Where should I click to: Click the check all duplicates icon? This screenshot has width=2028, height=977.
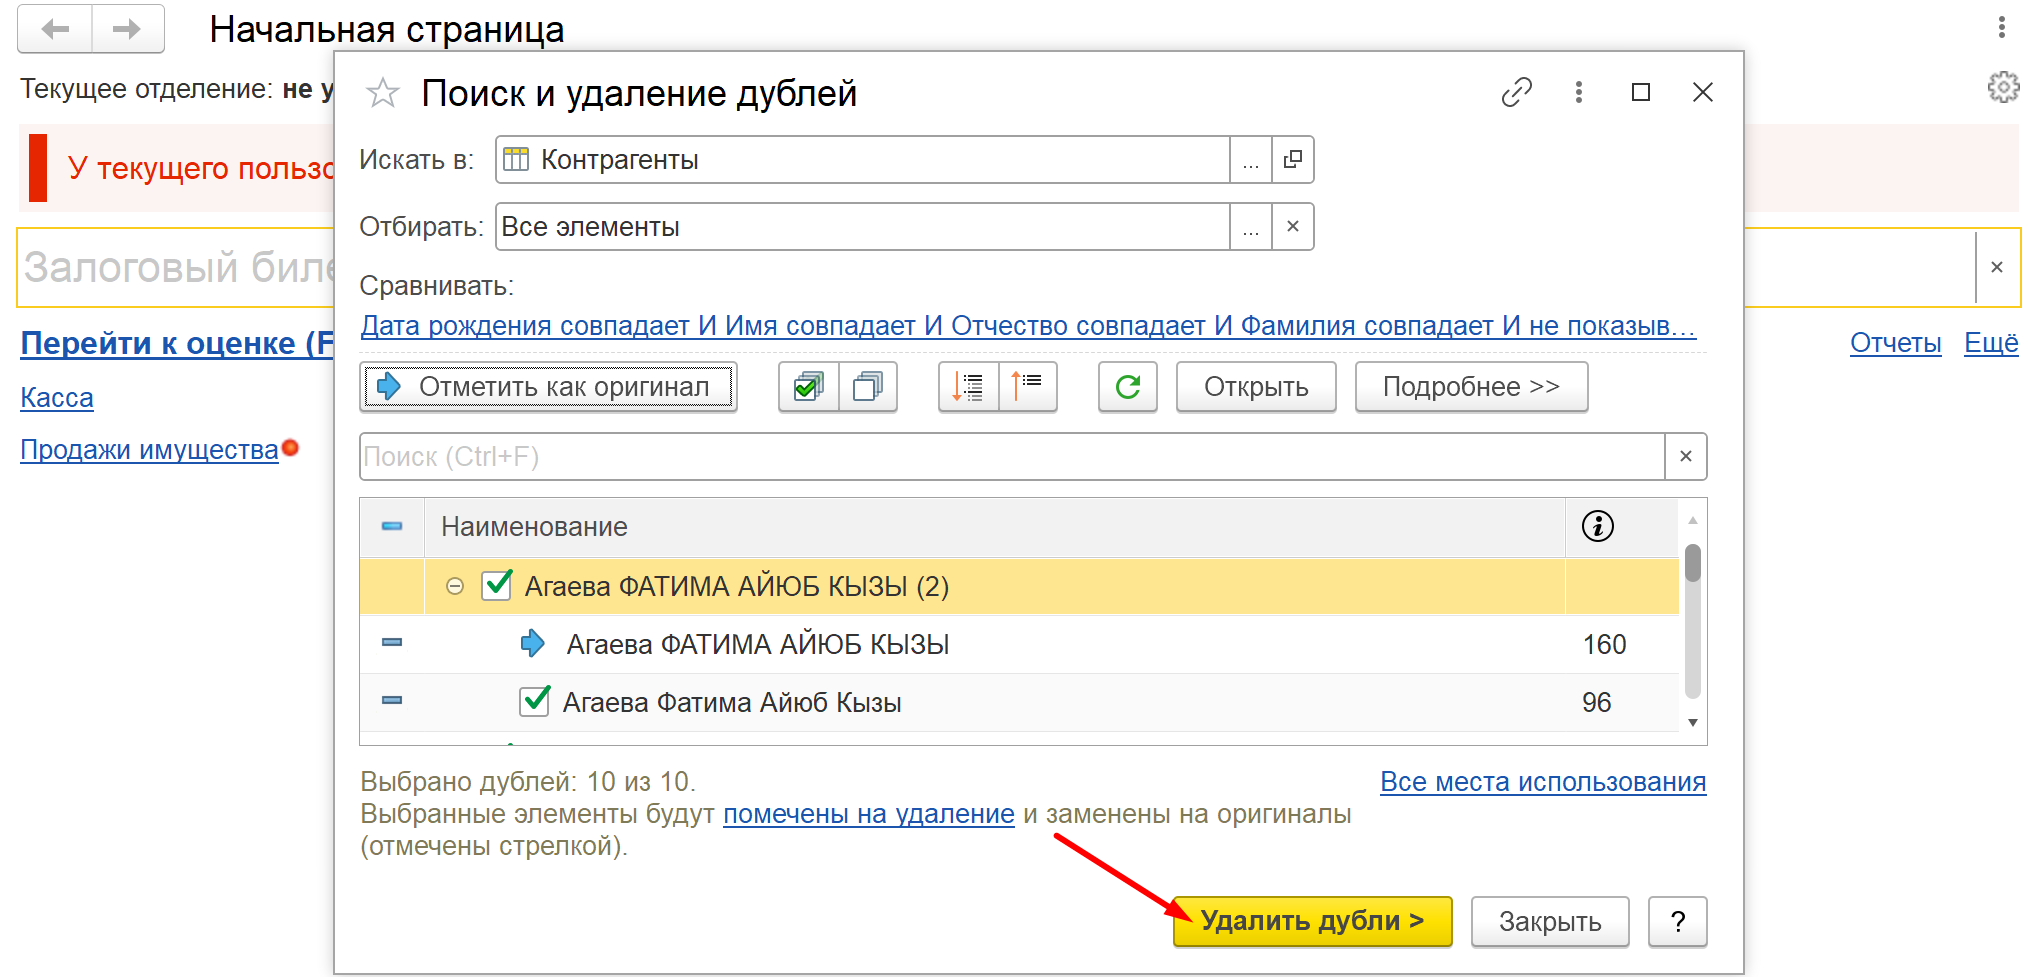click(x=808, y=387)
